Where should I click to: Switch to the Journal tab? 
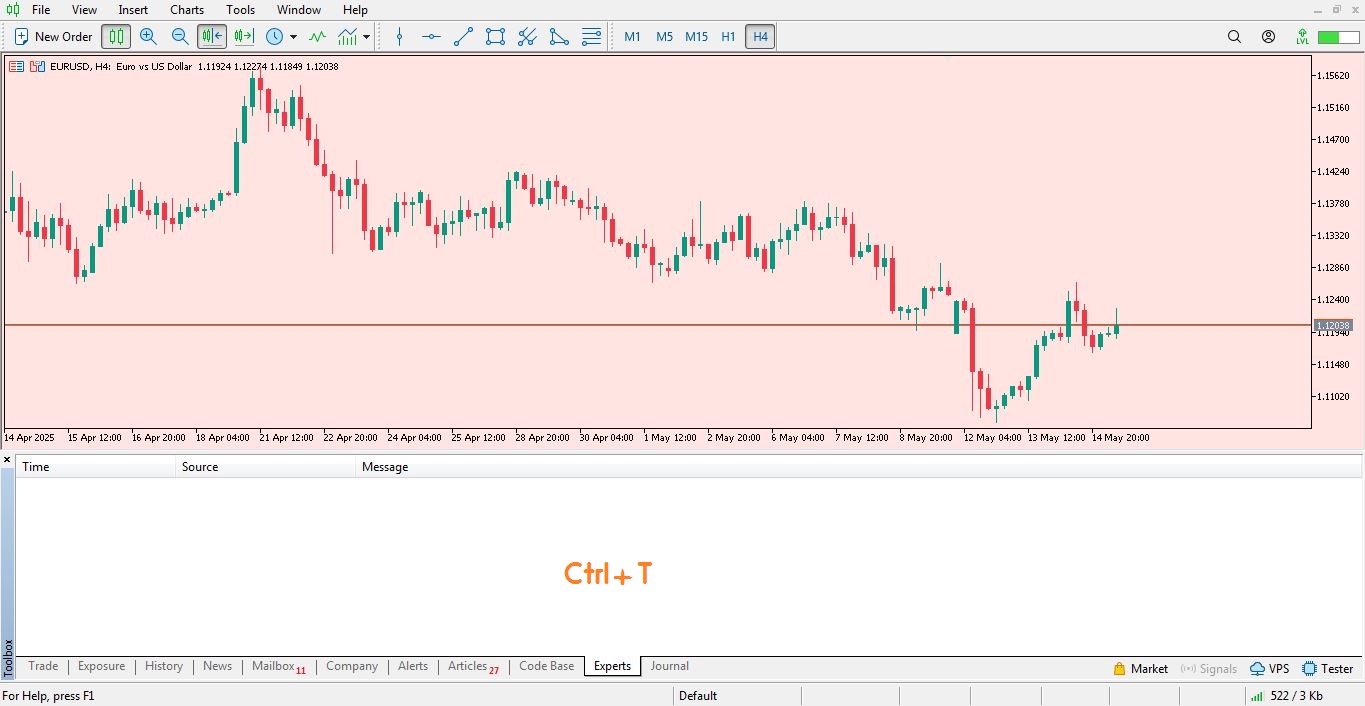tap(669, 666)
